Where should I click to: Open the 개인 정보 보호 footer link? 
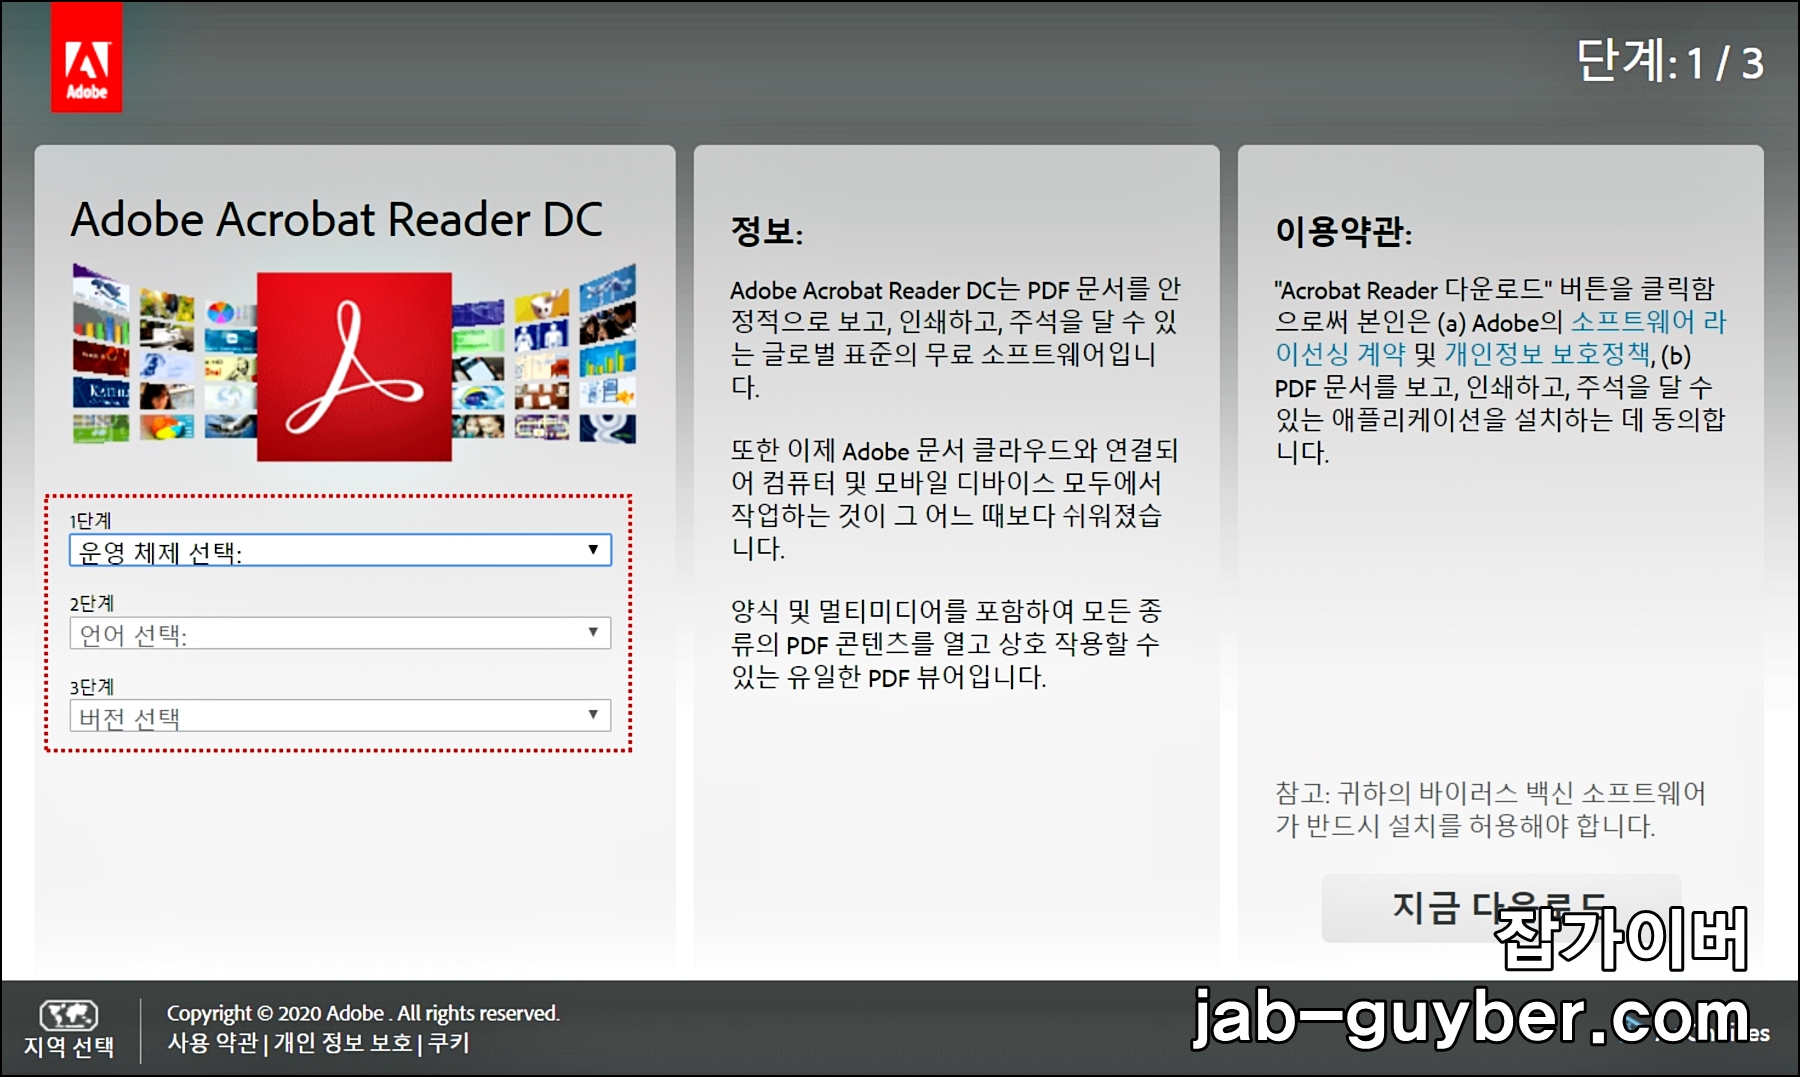tap(343, 1043)
